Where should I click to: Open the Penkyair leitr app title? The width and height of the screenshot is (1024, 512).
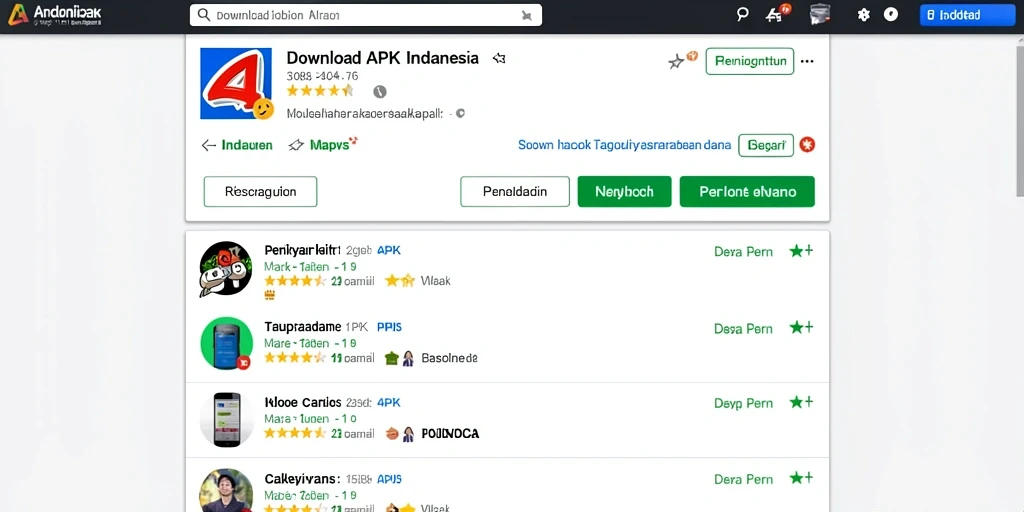pos(302,250)
